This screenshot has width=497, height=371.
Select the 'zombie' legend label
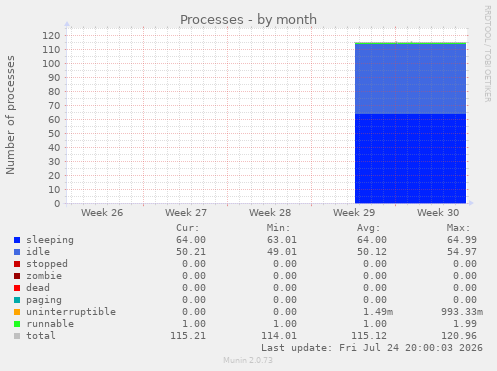click(44, 276)
